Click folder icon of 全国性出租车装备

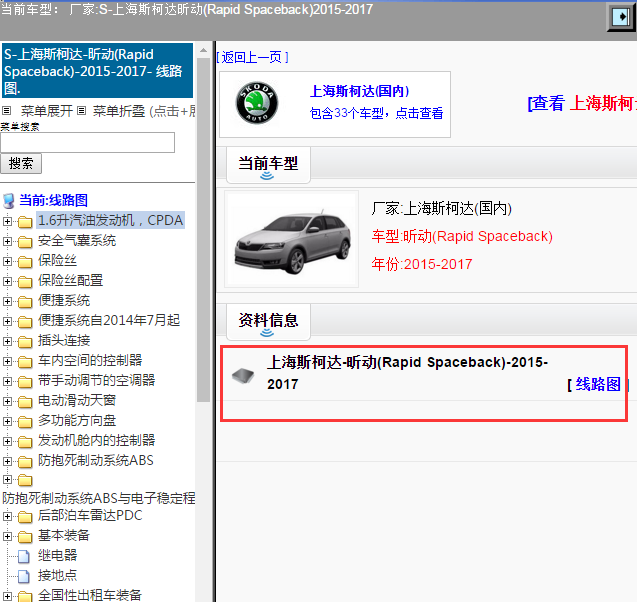pyautogui.click(x=25, y=596)
